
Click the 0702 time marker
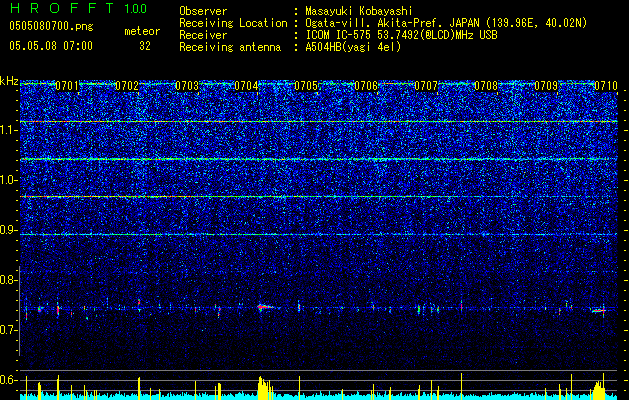pyautogui.click(x=126, y=86)
